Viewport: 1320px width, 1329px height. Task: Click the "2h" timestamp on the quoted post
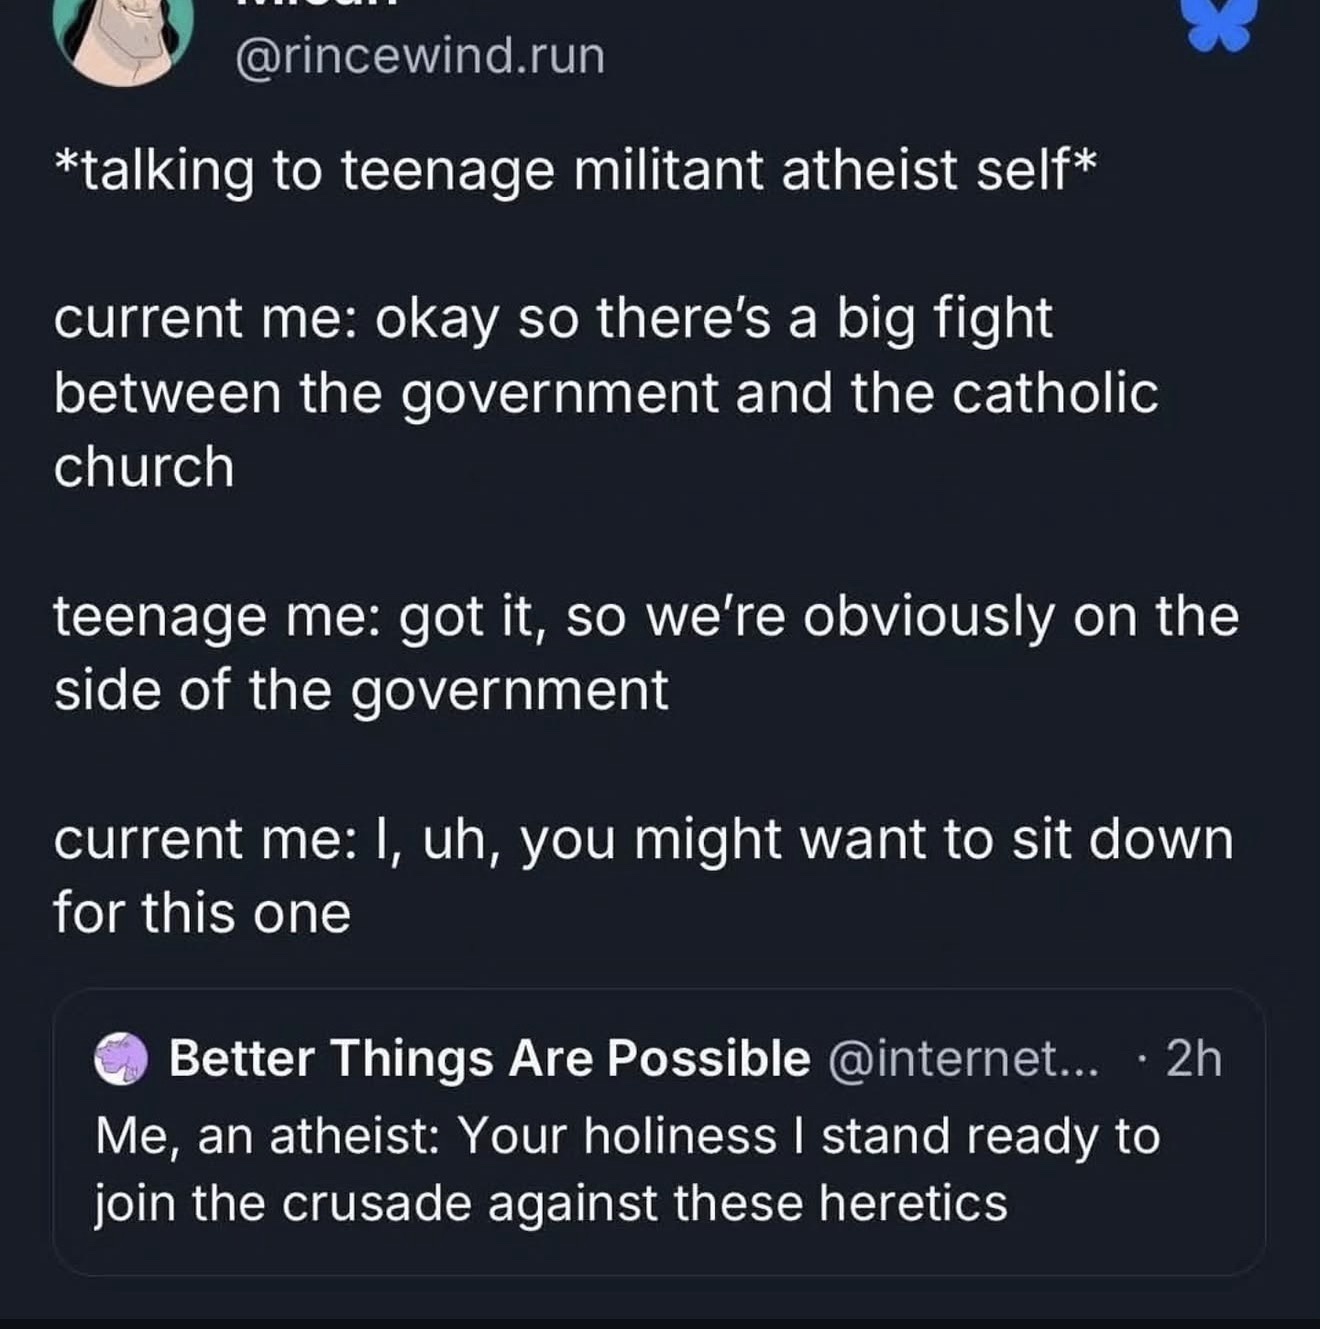coord(1194,1058)
